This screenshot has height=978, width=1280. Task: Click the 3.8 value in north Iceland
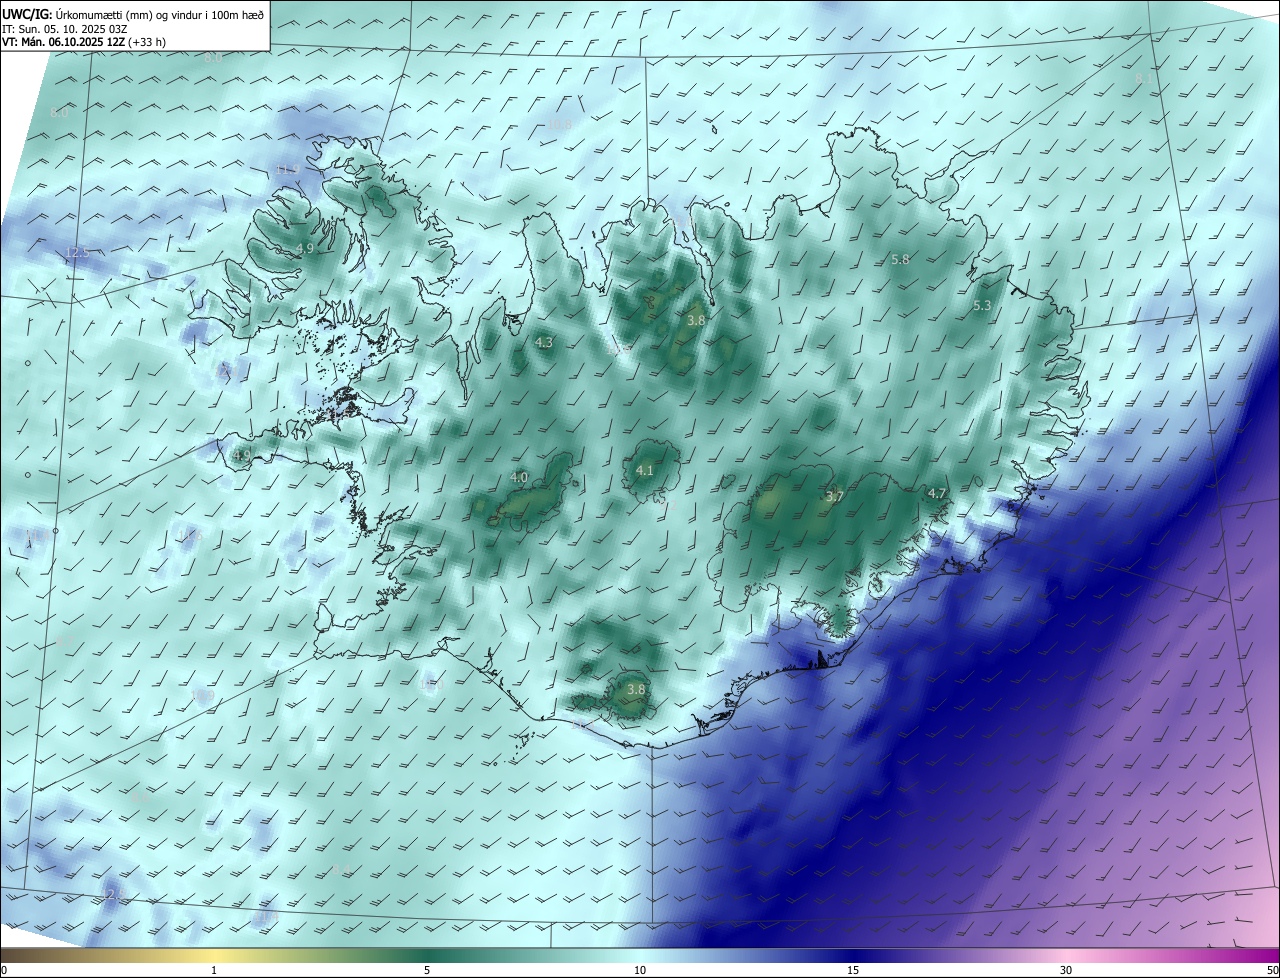pos(697,320)
